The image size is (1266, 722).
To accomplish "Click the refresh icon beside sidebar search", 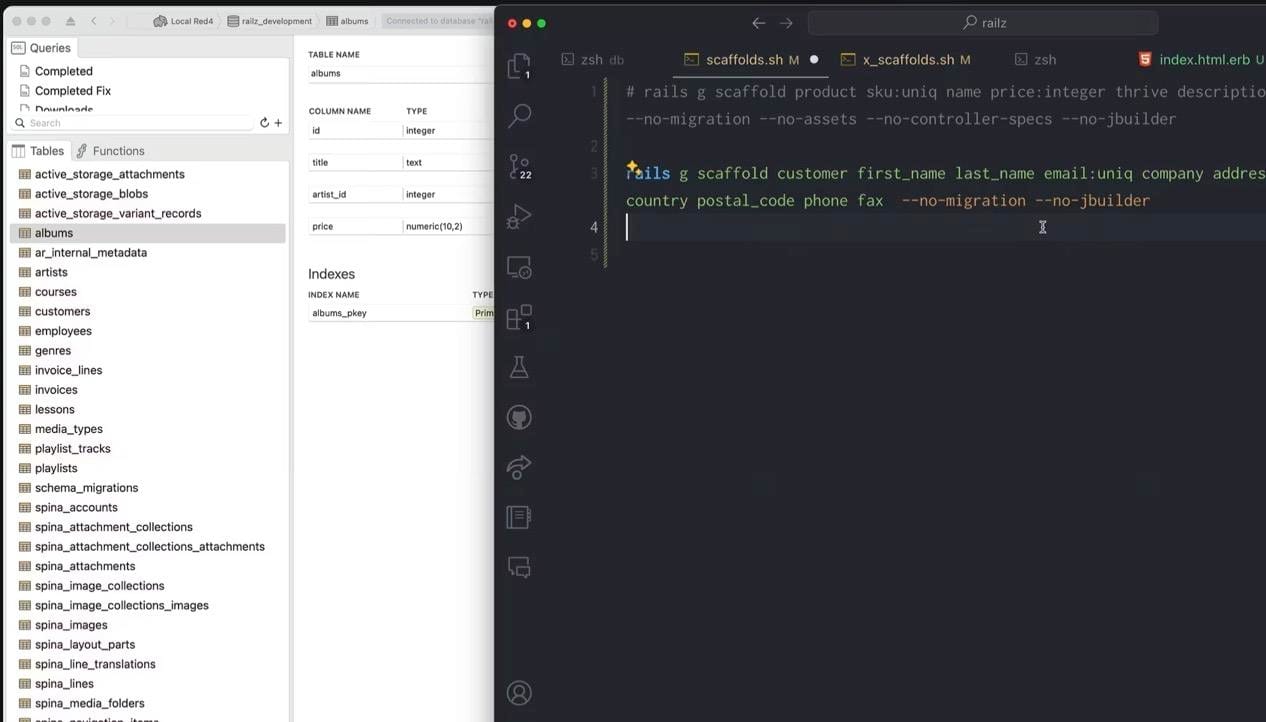I will pos(264,123).
